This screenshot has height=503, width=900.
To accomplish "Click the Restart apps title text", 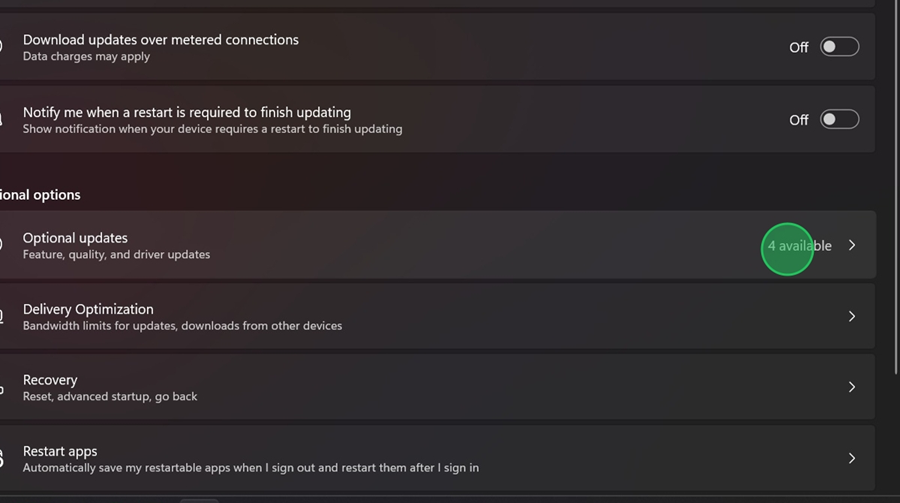I will coord(60,451).
